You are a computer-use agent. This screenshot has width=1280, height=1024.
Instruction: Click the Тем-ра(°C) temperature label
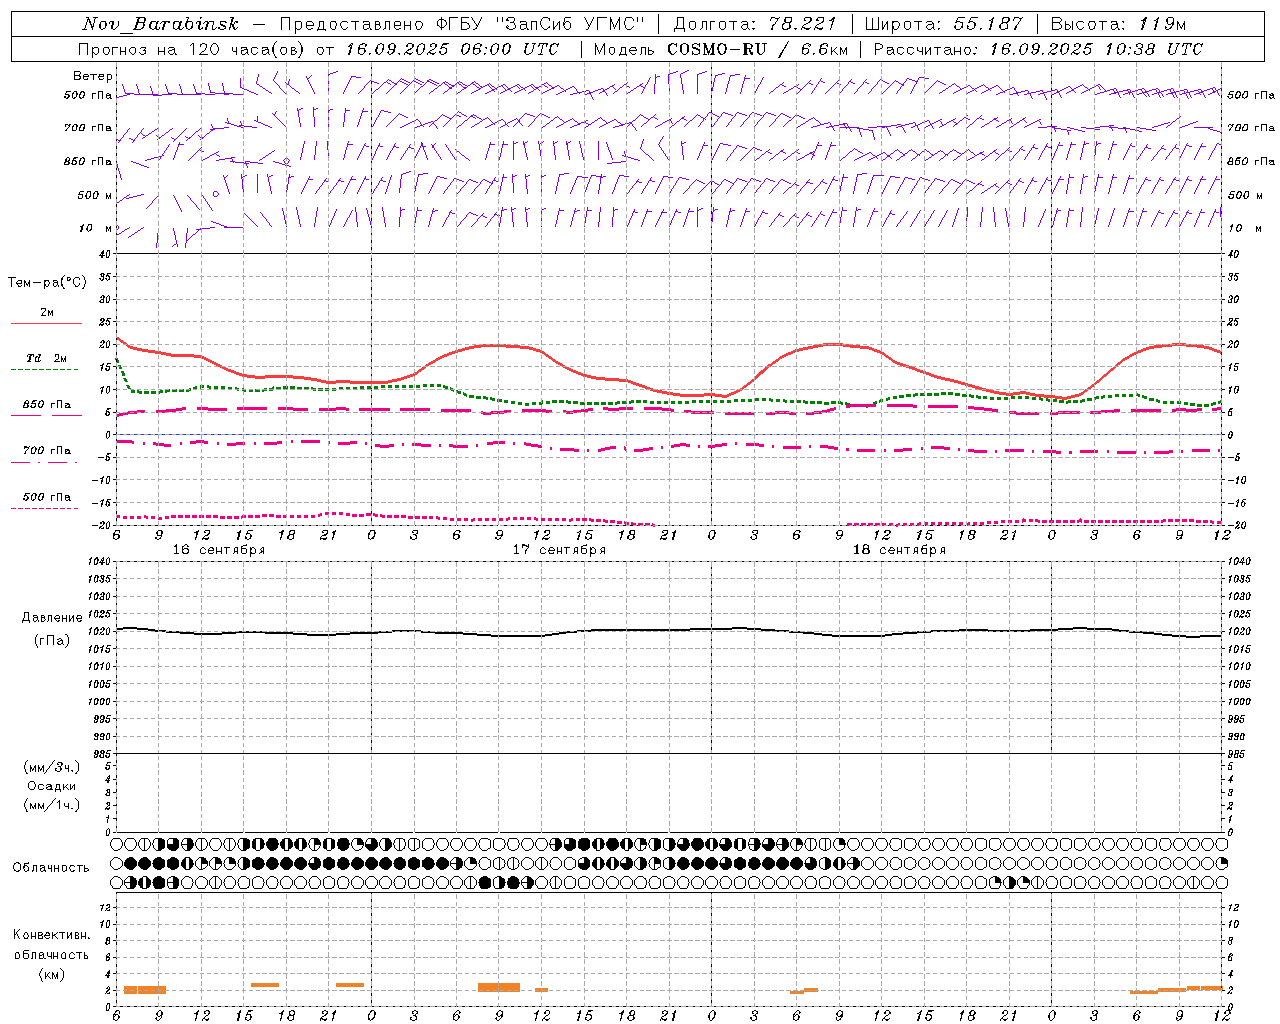[47, 283]
